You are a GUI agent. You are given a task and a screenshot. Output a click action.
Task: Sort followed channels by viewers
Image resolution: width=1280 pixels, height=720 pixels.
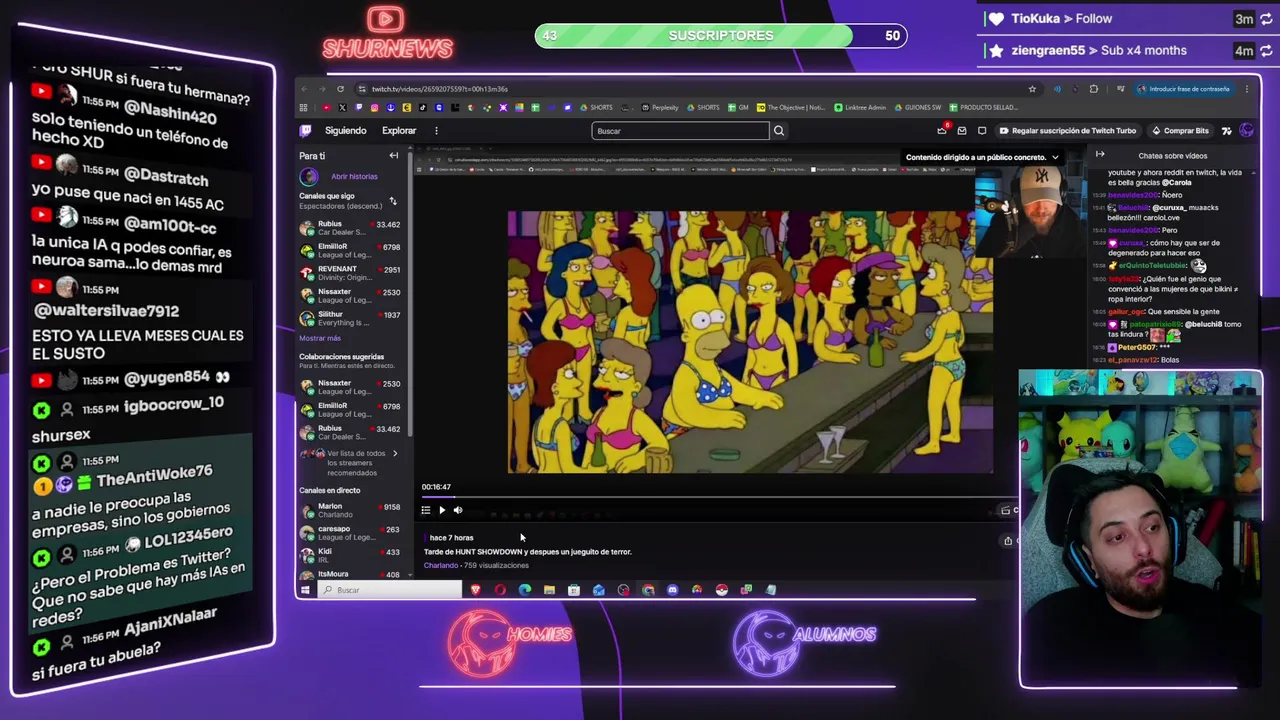tap(393, 201)
